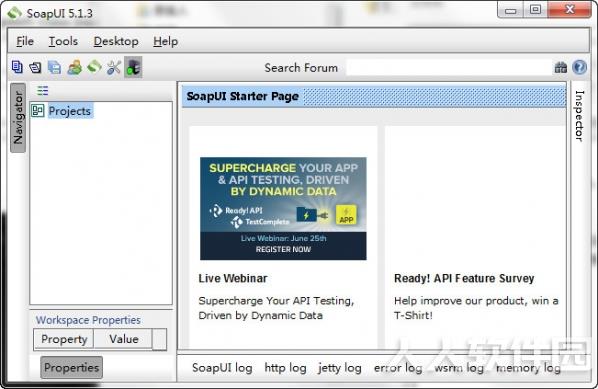This screenshot has width=598, height=389.
Task: Click in the Search Forum field
Action: tap(449, 68)
